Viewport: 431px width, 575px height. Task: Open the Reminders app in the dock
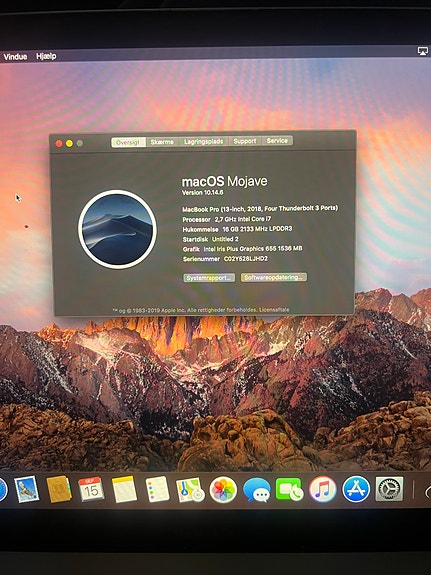[x=157, y=489]
